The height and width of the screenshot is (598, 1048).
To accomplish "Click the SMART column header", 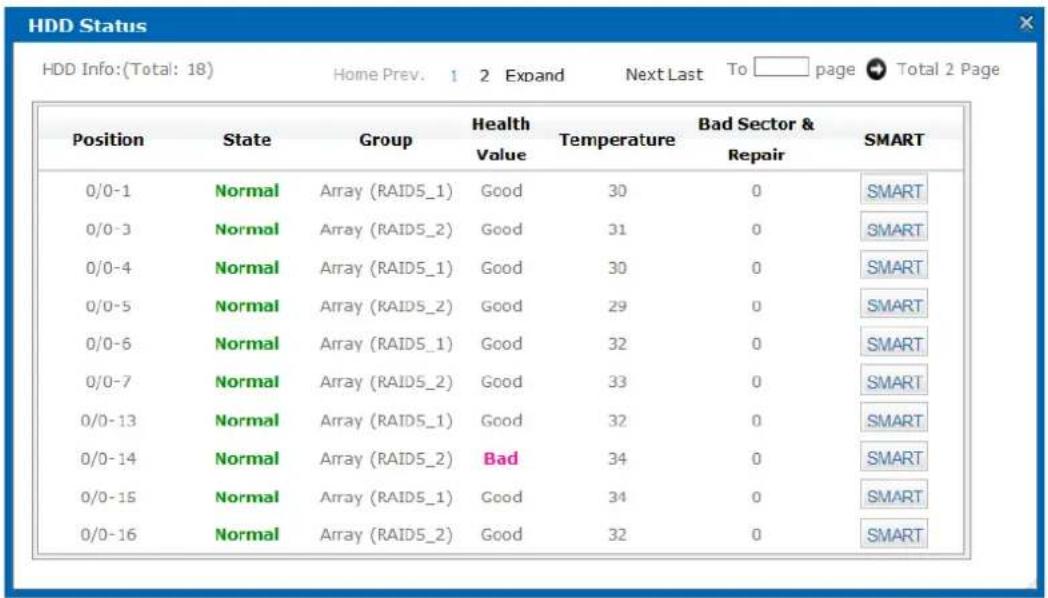I will [894, 140].
